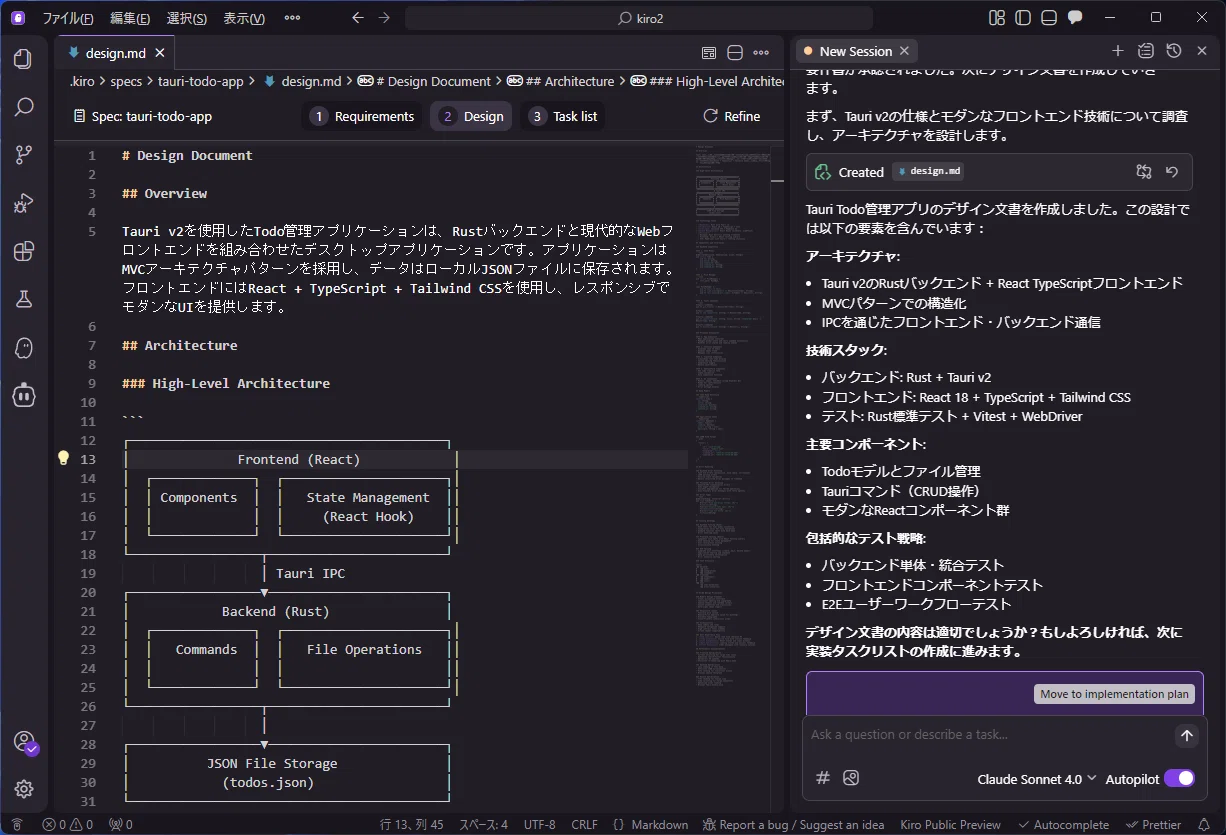This screenshot has width=1226, height=835.
Task: Close the design.md editor tab
Action: pyautogui.click(x=161, y=53)
